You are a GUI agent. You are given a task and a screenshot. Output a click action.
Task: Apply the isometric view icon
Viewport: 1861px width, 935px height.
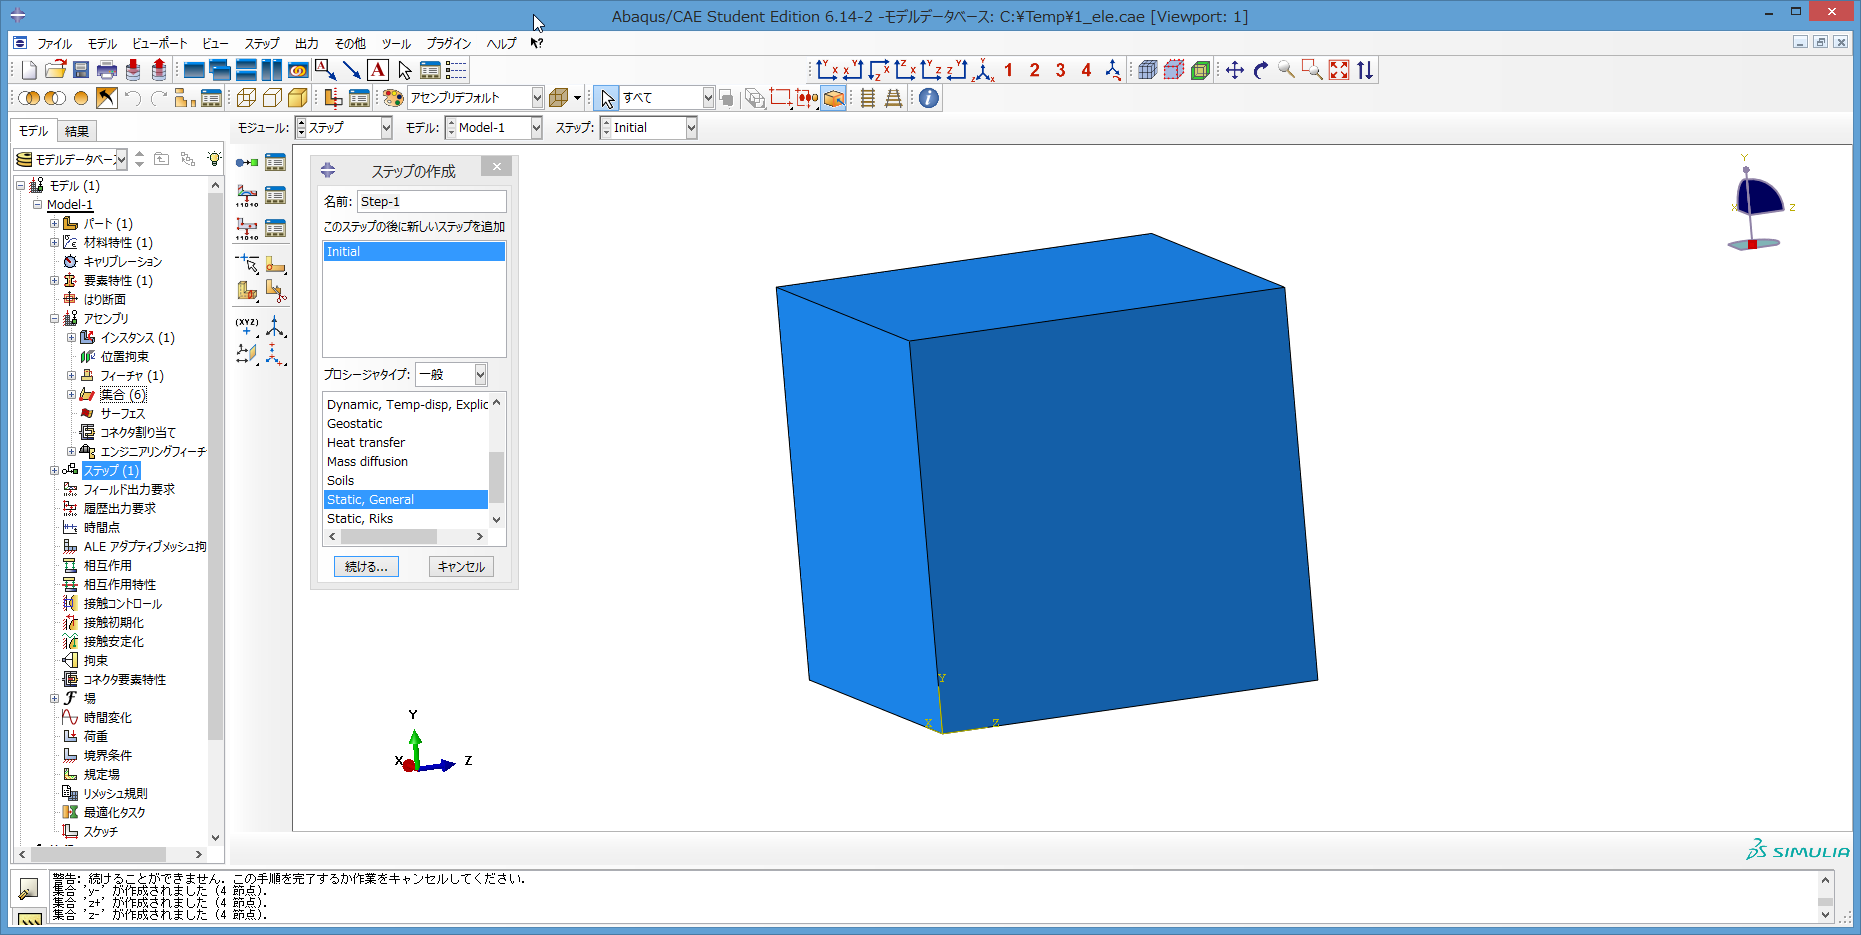click(984, 70)
